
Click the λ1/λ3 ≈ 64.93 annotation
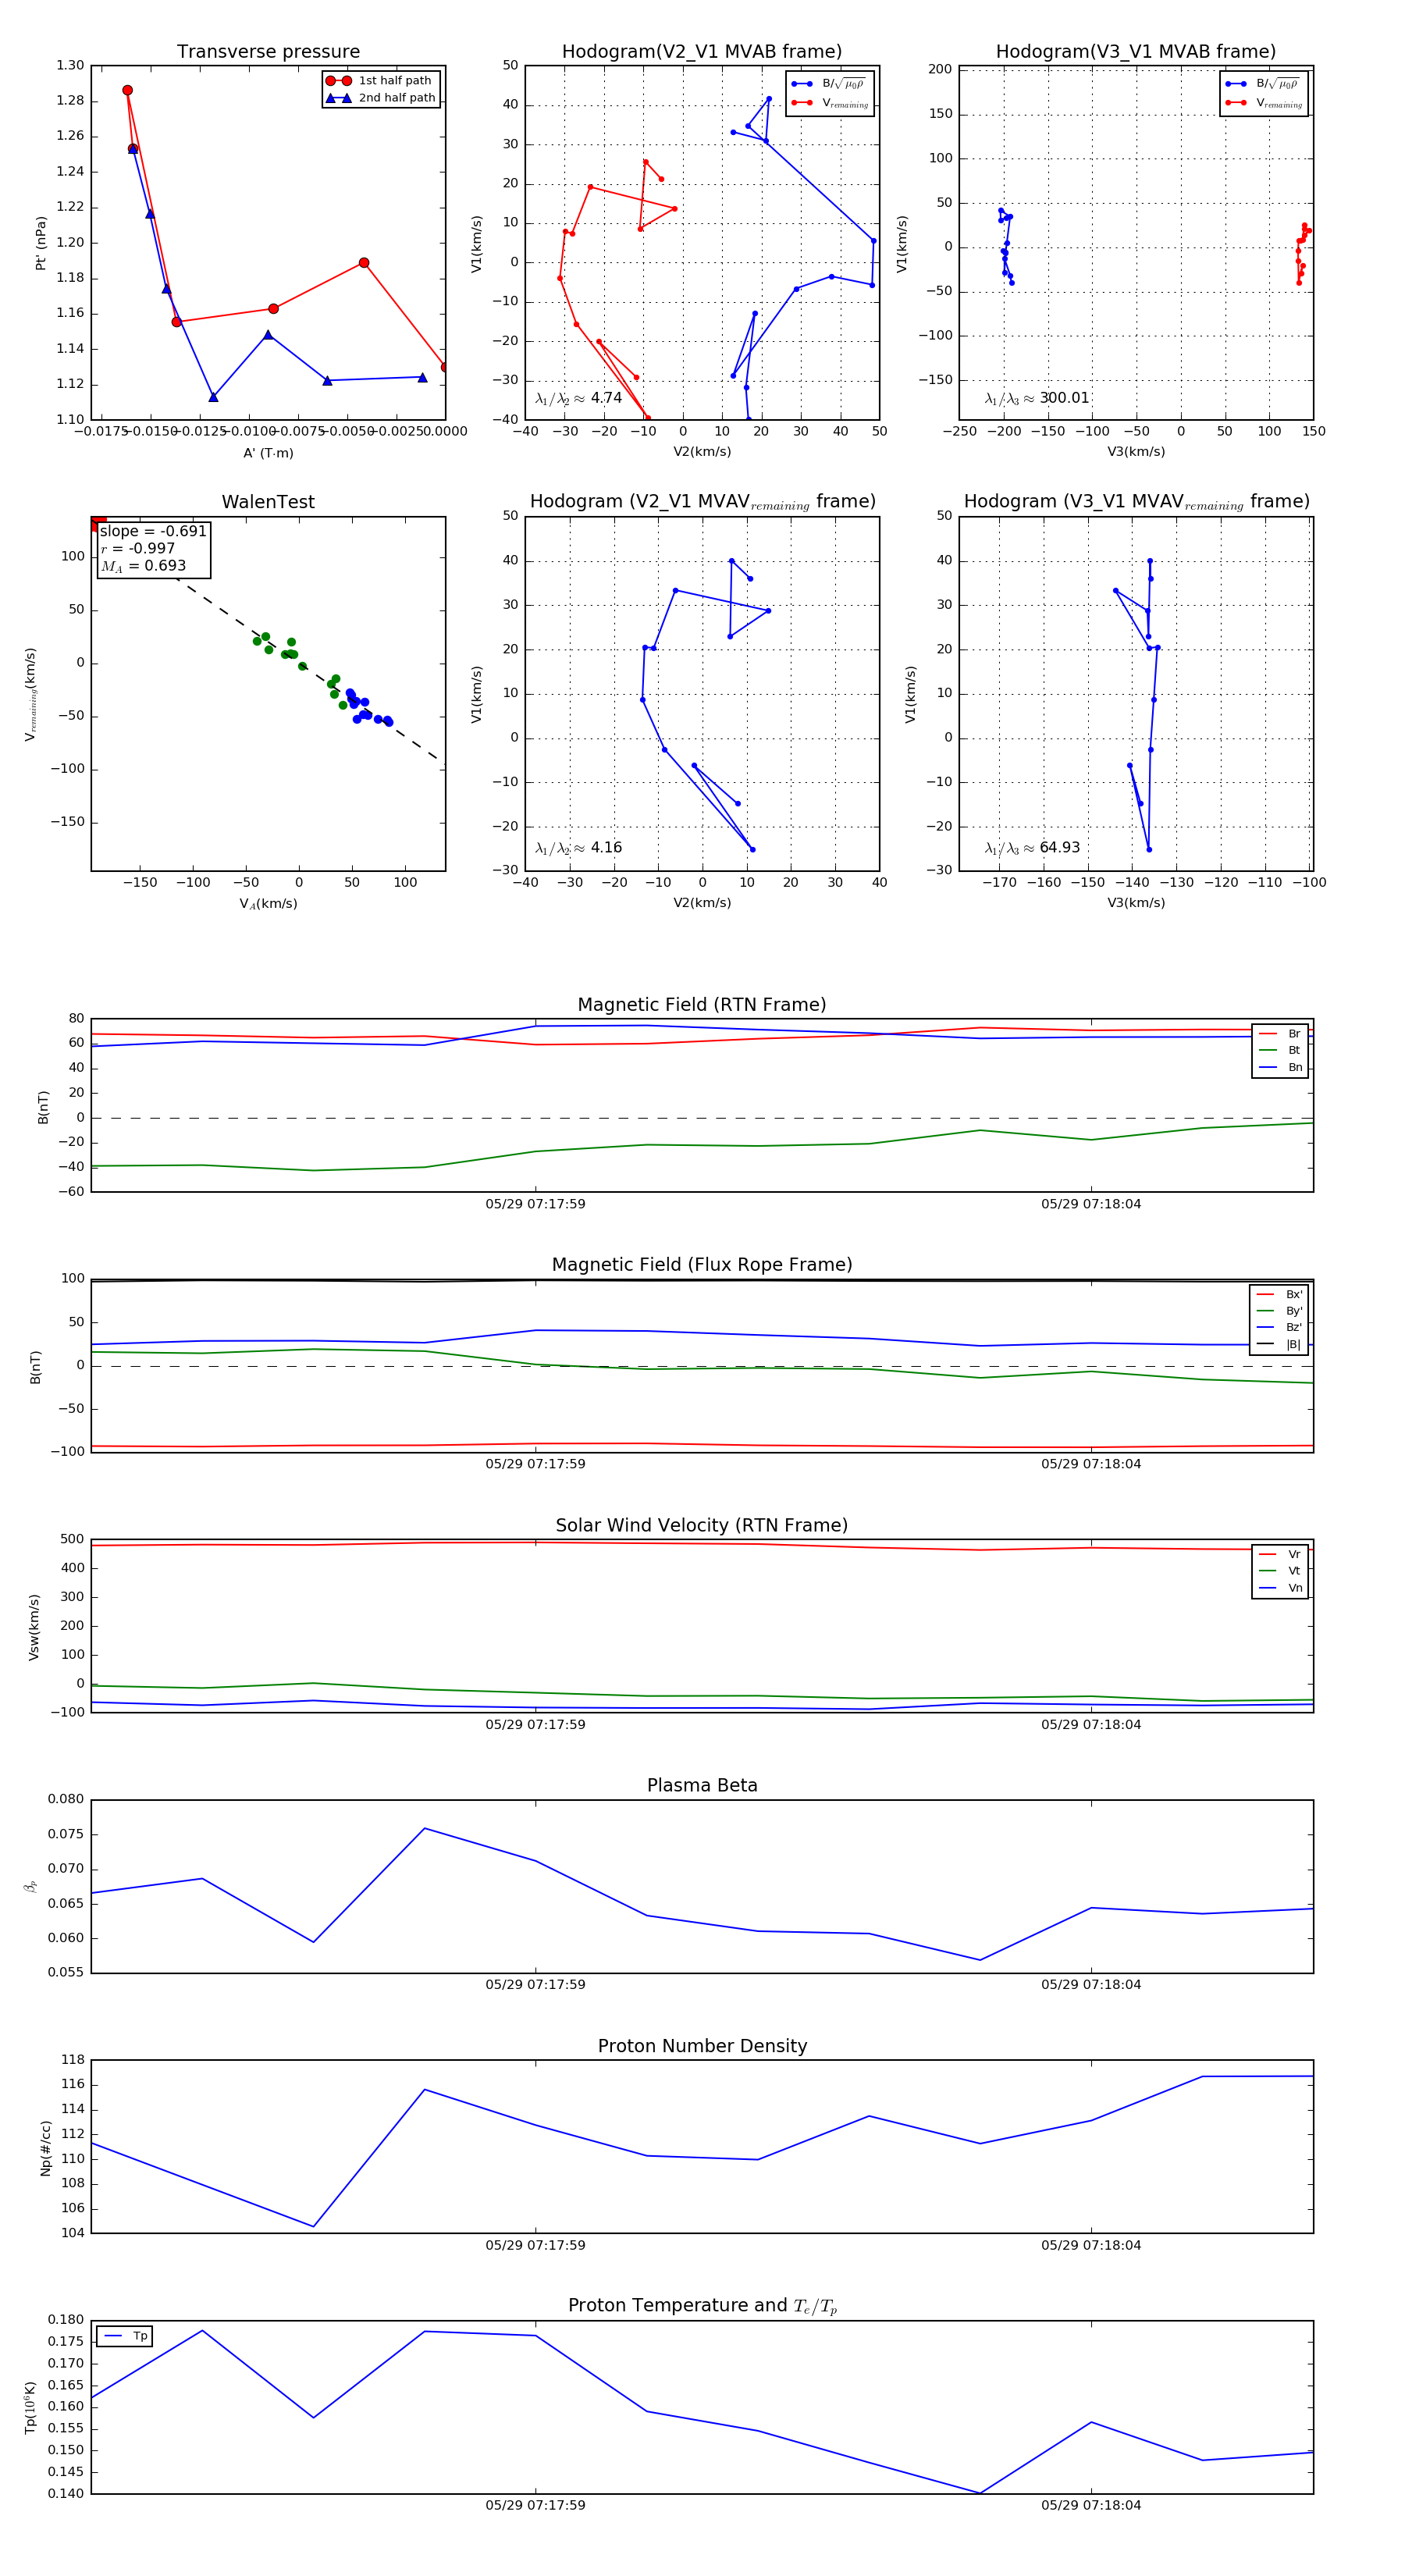(1032, 848)
